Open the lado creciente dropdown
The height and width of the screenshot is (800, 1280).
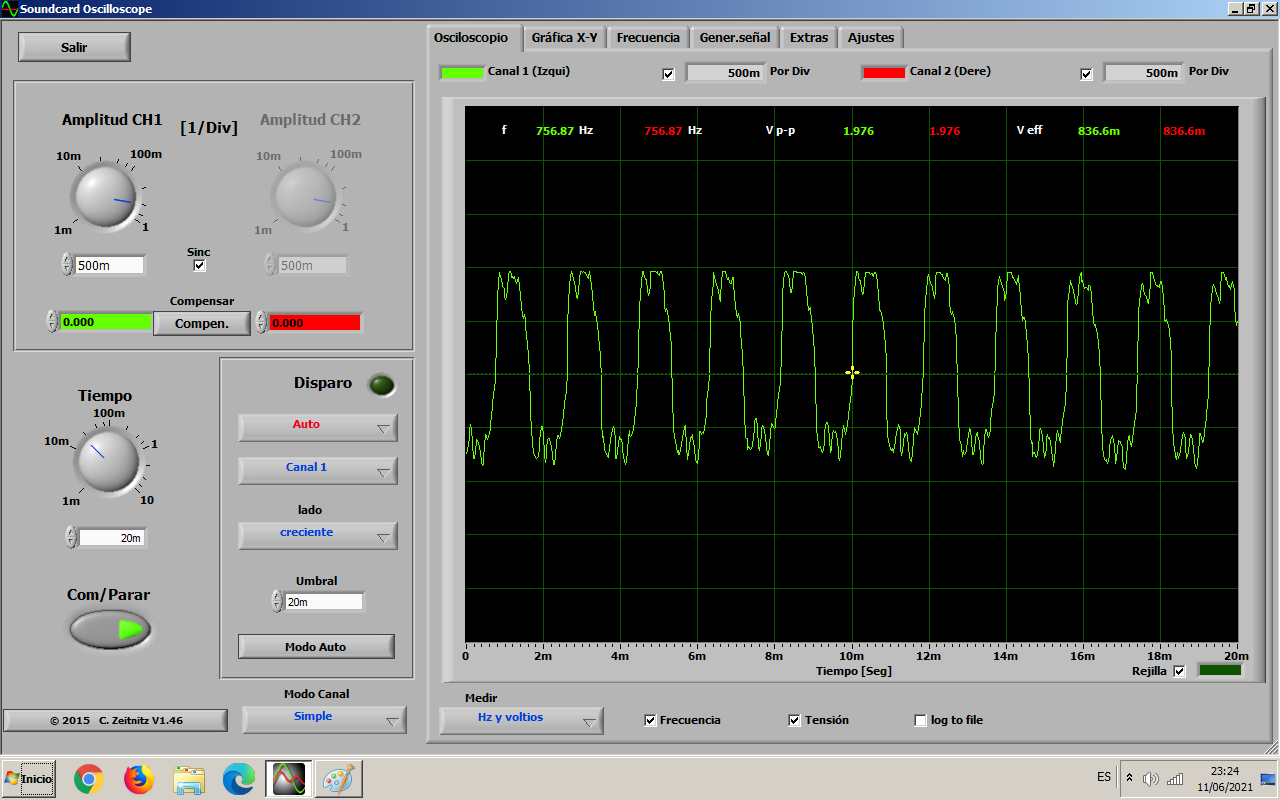pos(318,535)
